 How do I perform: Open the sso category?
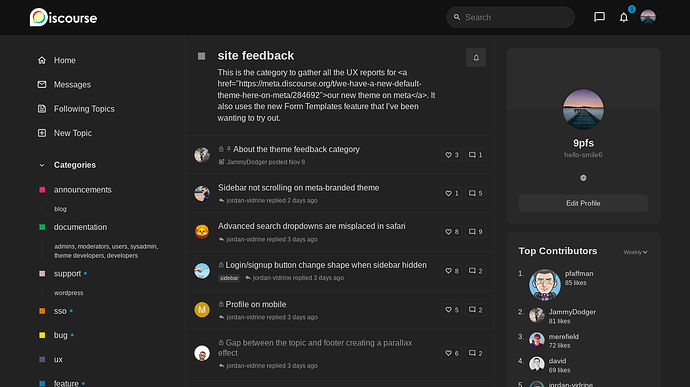[60, 311]
